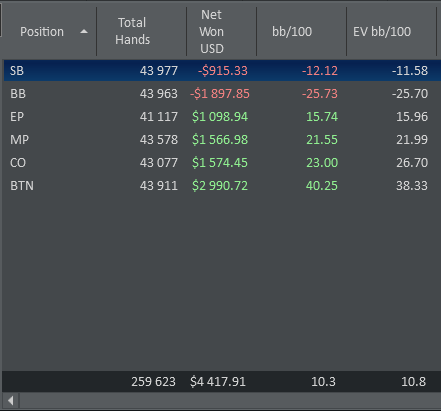Click the CO EV bb/100 value 26.70
Image resolution: width=441 pixels, height=411 pixels.
click(x=412, y=163)
